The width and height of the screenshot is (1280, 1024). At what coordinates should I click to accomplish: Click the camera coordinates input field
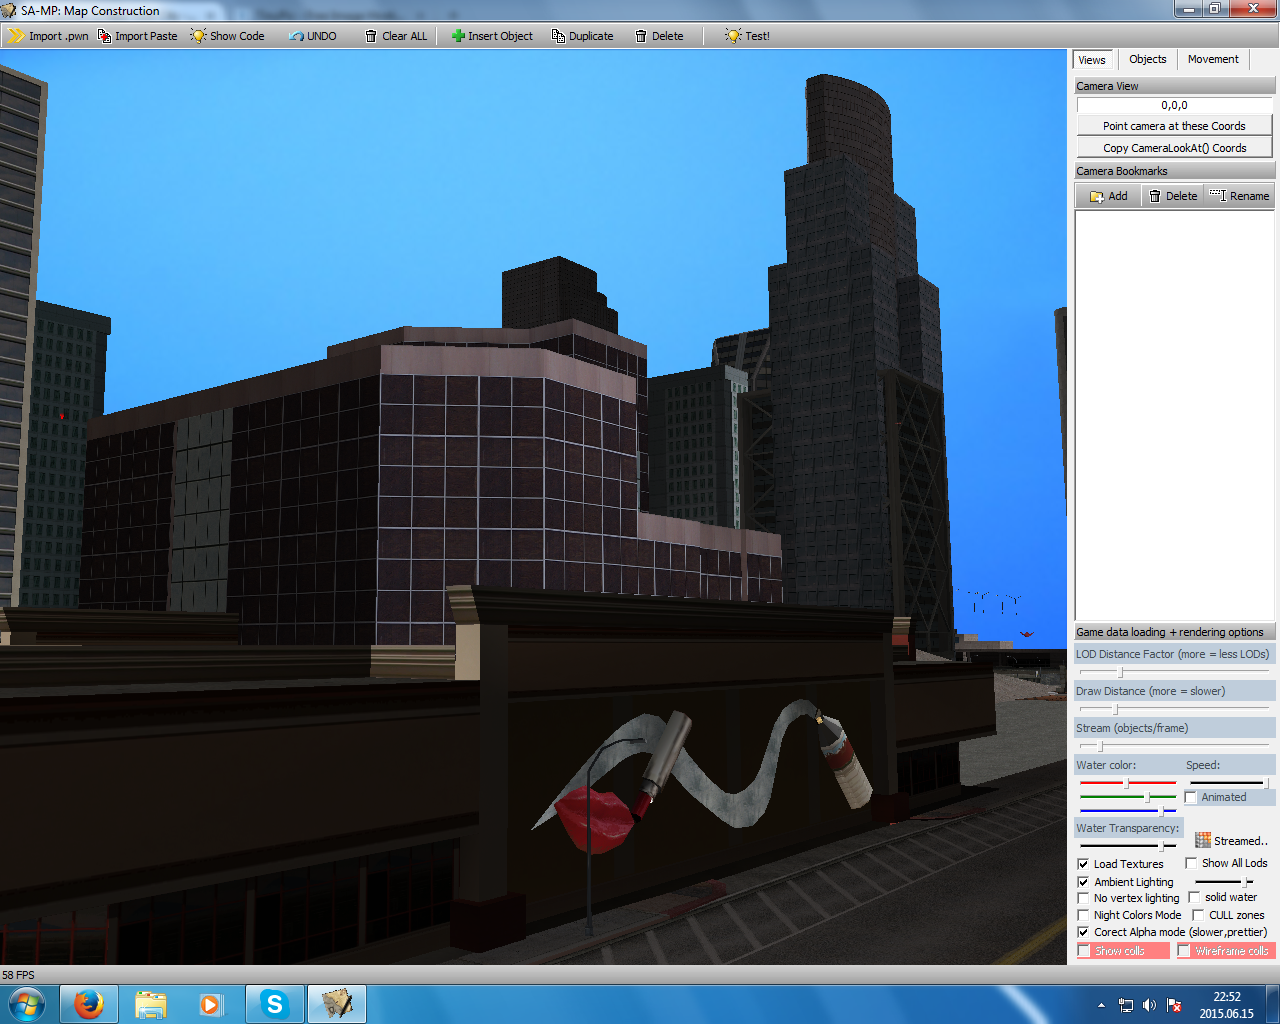click(1174, 105)
